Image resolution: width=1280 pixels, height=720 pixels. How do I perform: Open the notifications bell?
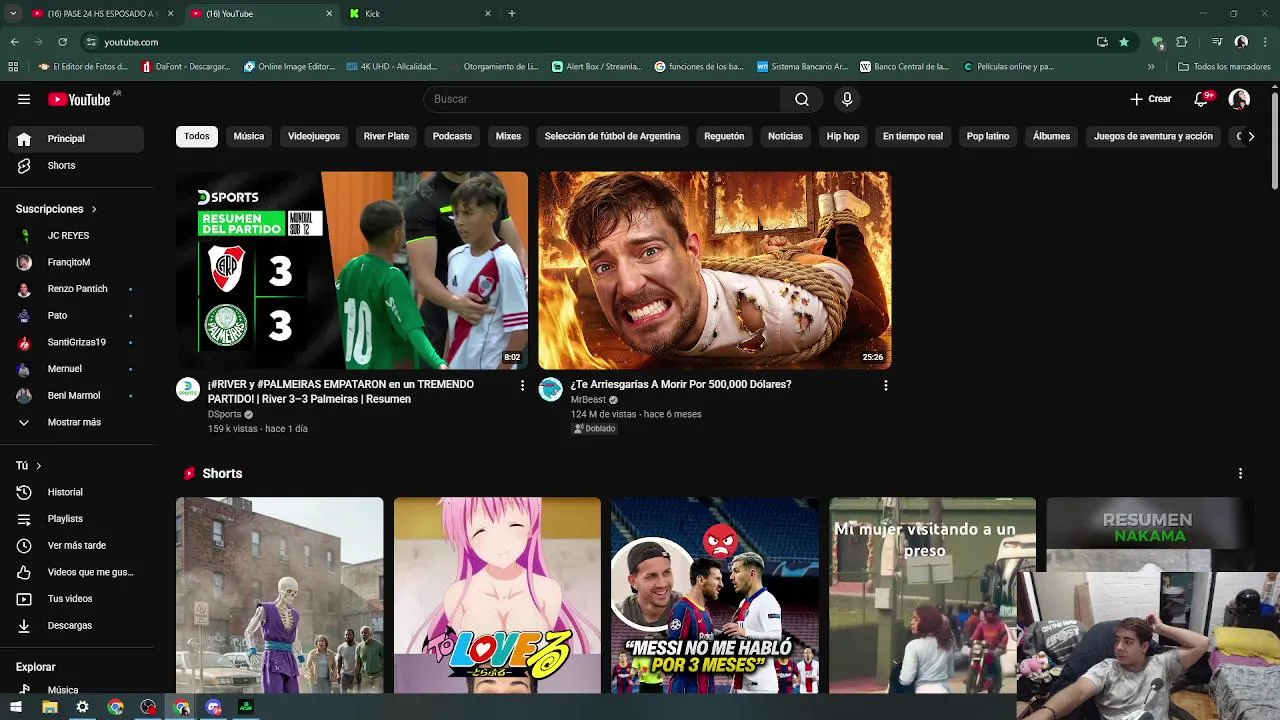pyautogui.click(x=1202, y=99)
